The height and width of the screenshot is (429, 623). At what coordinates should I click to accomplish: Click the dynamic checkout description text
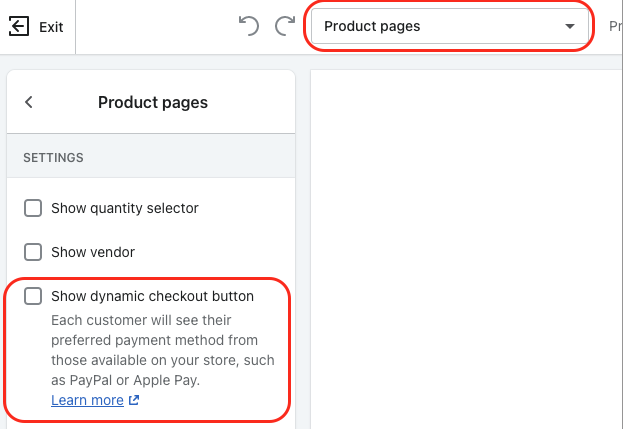[162, 350]
